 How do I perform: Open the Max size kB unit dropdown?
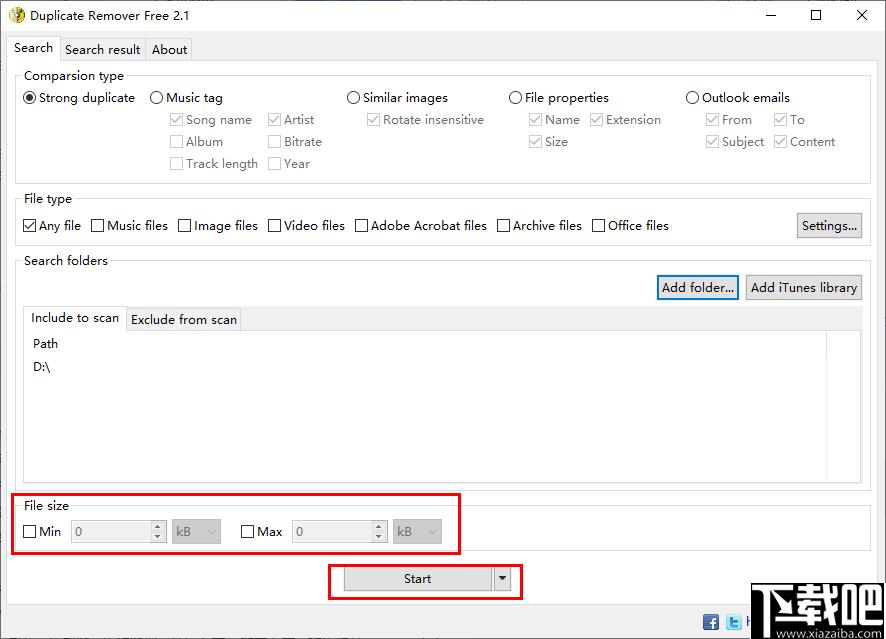(x=417, y=532)
